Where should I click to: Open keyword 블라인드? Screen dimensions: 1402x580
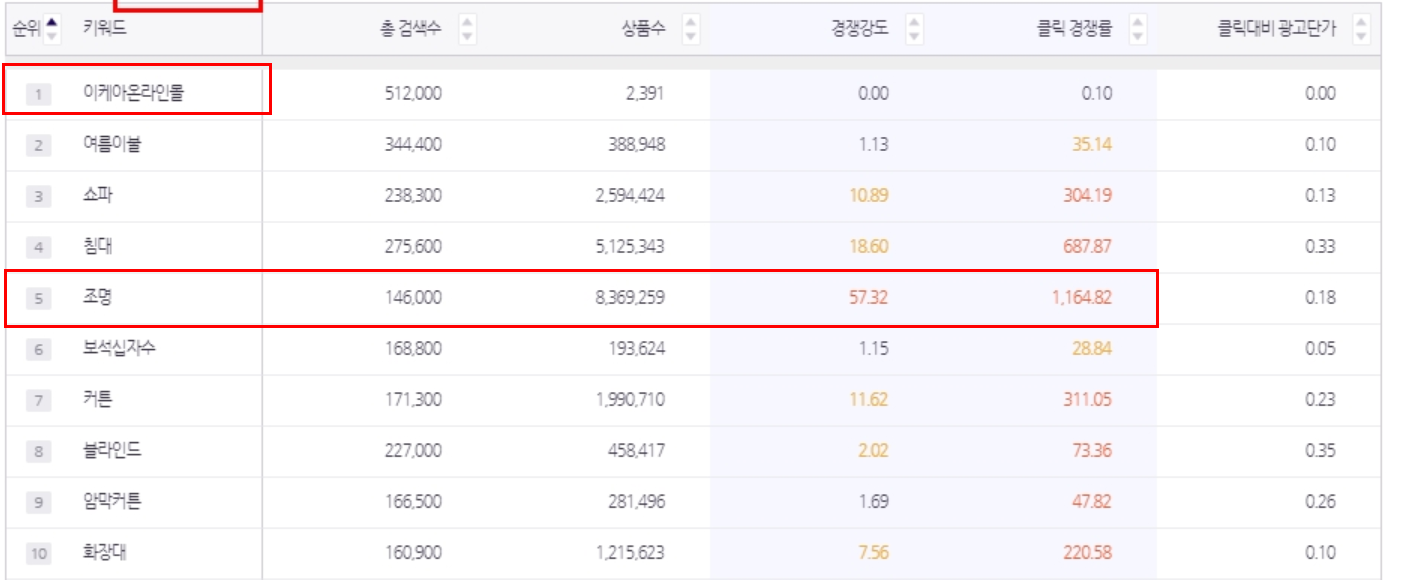[x=112, y=451]
